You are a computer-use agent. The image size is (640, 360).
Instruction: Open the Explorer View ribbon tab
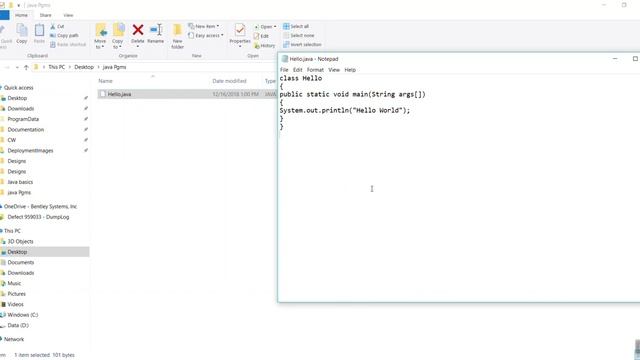click(x=68, y=15)
